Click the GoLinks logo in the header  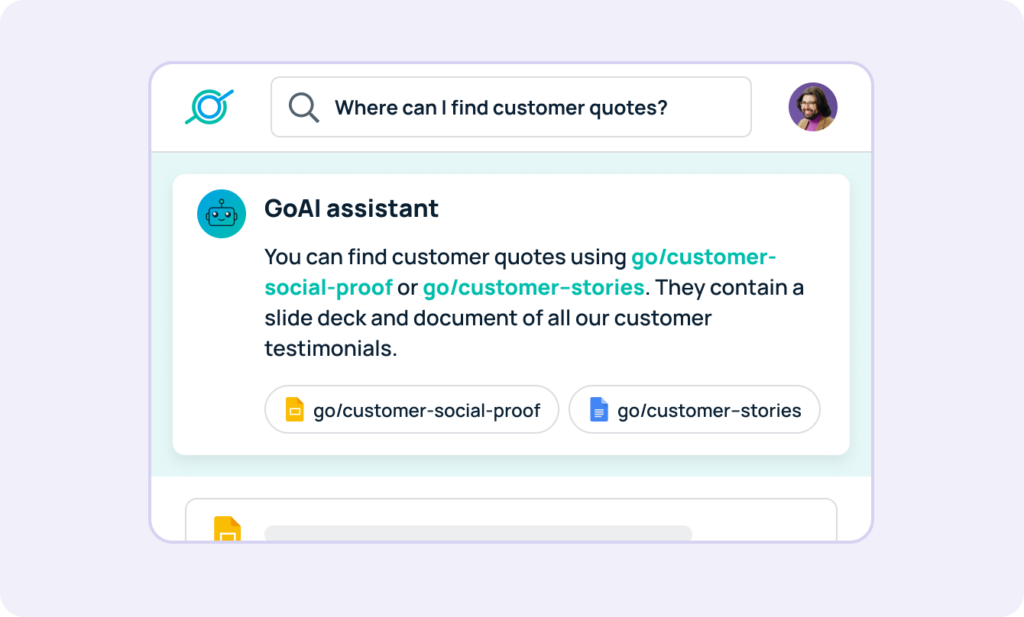[209, 107]
